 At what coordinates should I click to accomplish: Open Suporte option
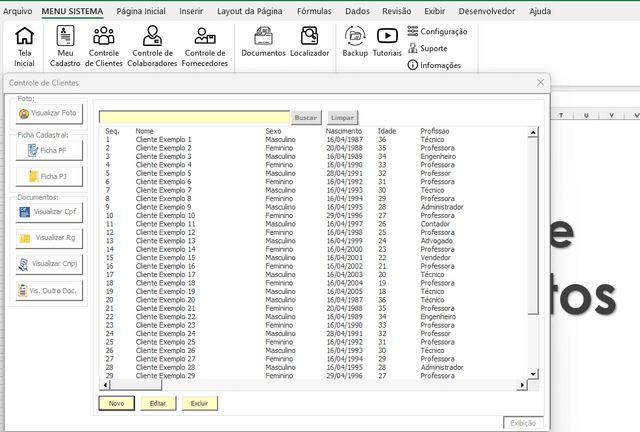click(428, 48)
